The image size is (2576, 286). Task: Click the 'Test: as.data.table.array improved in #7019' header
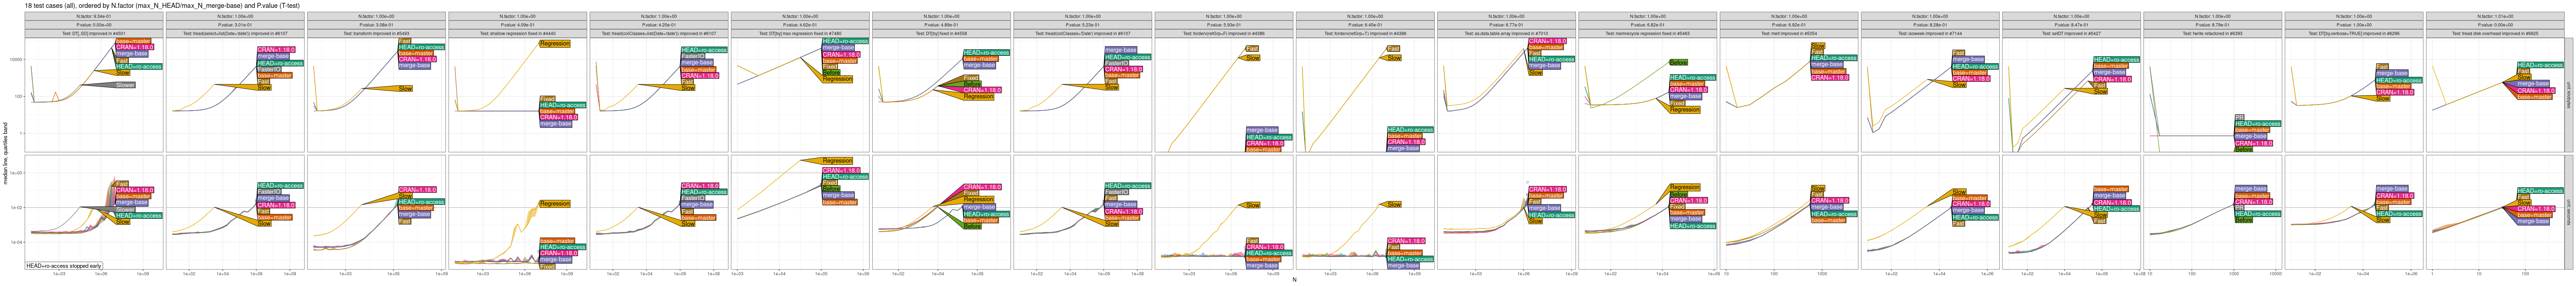[1506, 33]
